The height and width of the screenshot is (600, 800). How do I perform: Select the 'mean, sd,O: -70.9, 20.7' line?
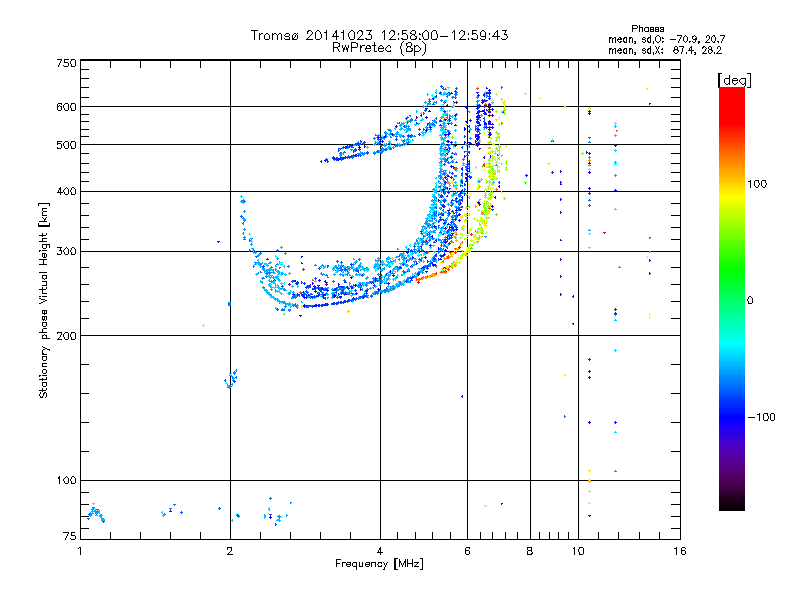[666, 40]
